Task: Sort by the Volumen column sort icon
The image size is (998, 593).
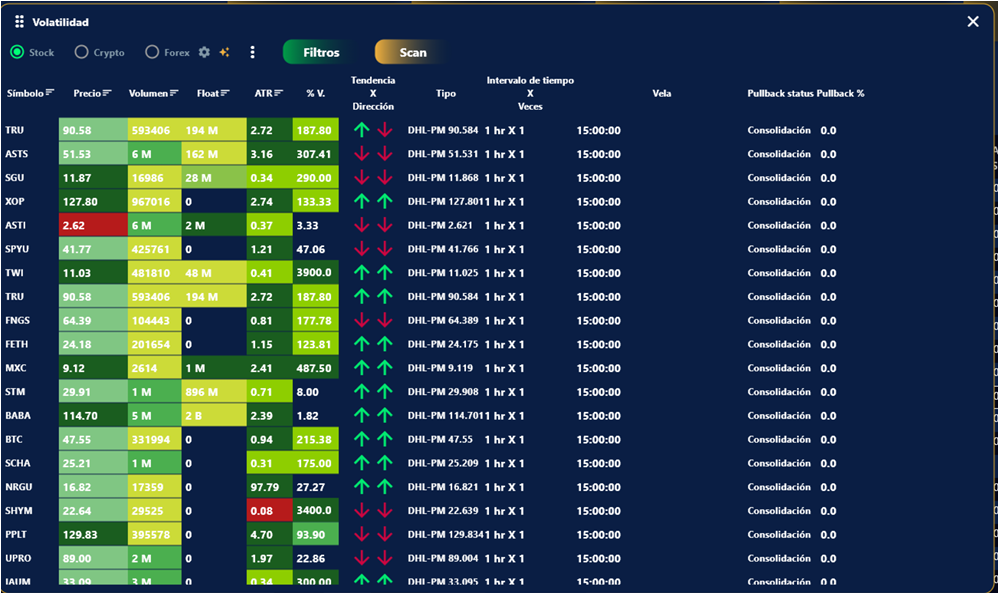Action: click(x=174, y=93)
